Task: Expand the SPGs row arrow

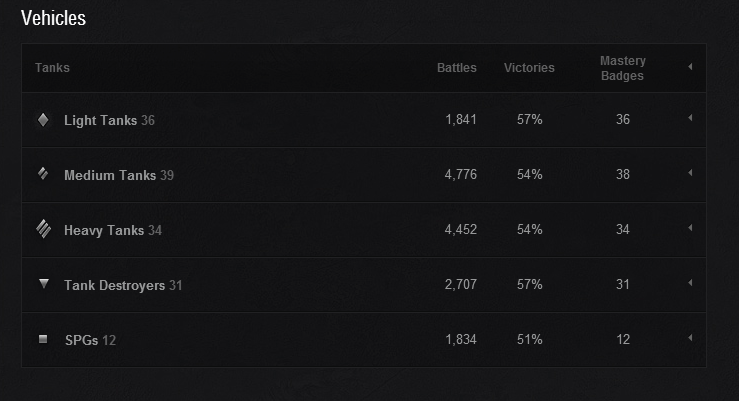Action: [690, 339]
